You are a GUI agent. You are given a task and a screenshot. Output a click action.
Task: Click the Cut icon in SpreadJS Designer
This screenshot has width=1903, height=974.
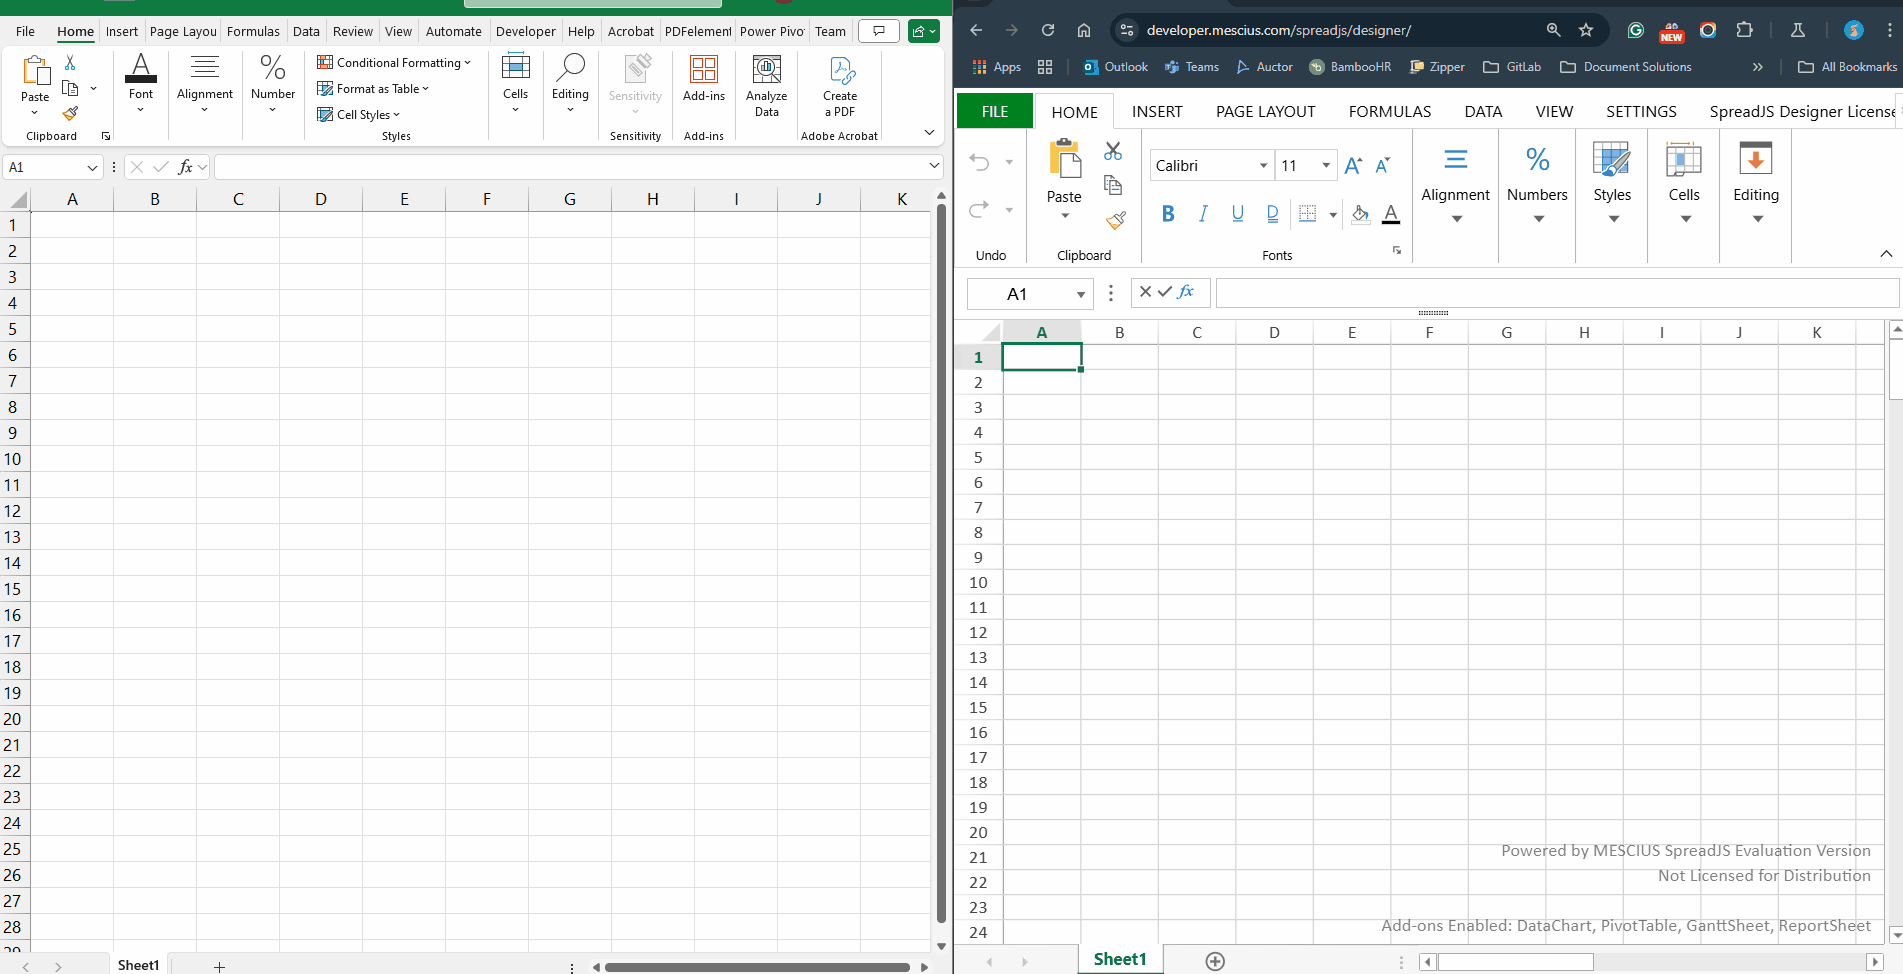1113,151
